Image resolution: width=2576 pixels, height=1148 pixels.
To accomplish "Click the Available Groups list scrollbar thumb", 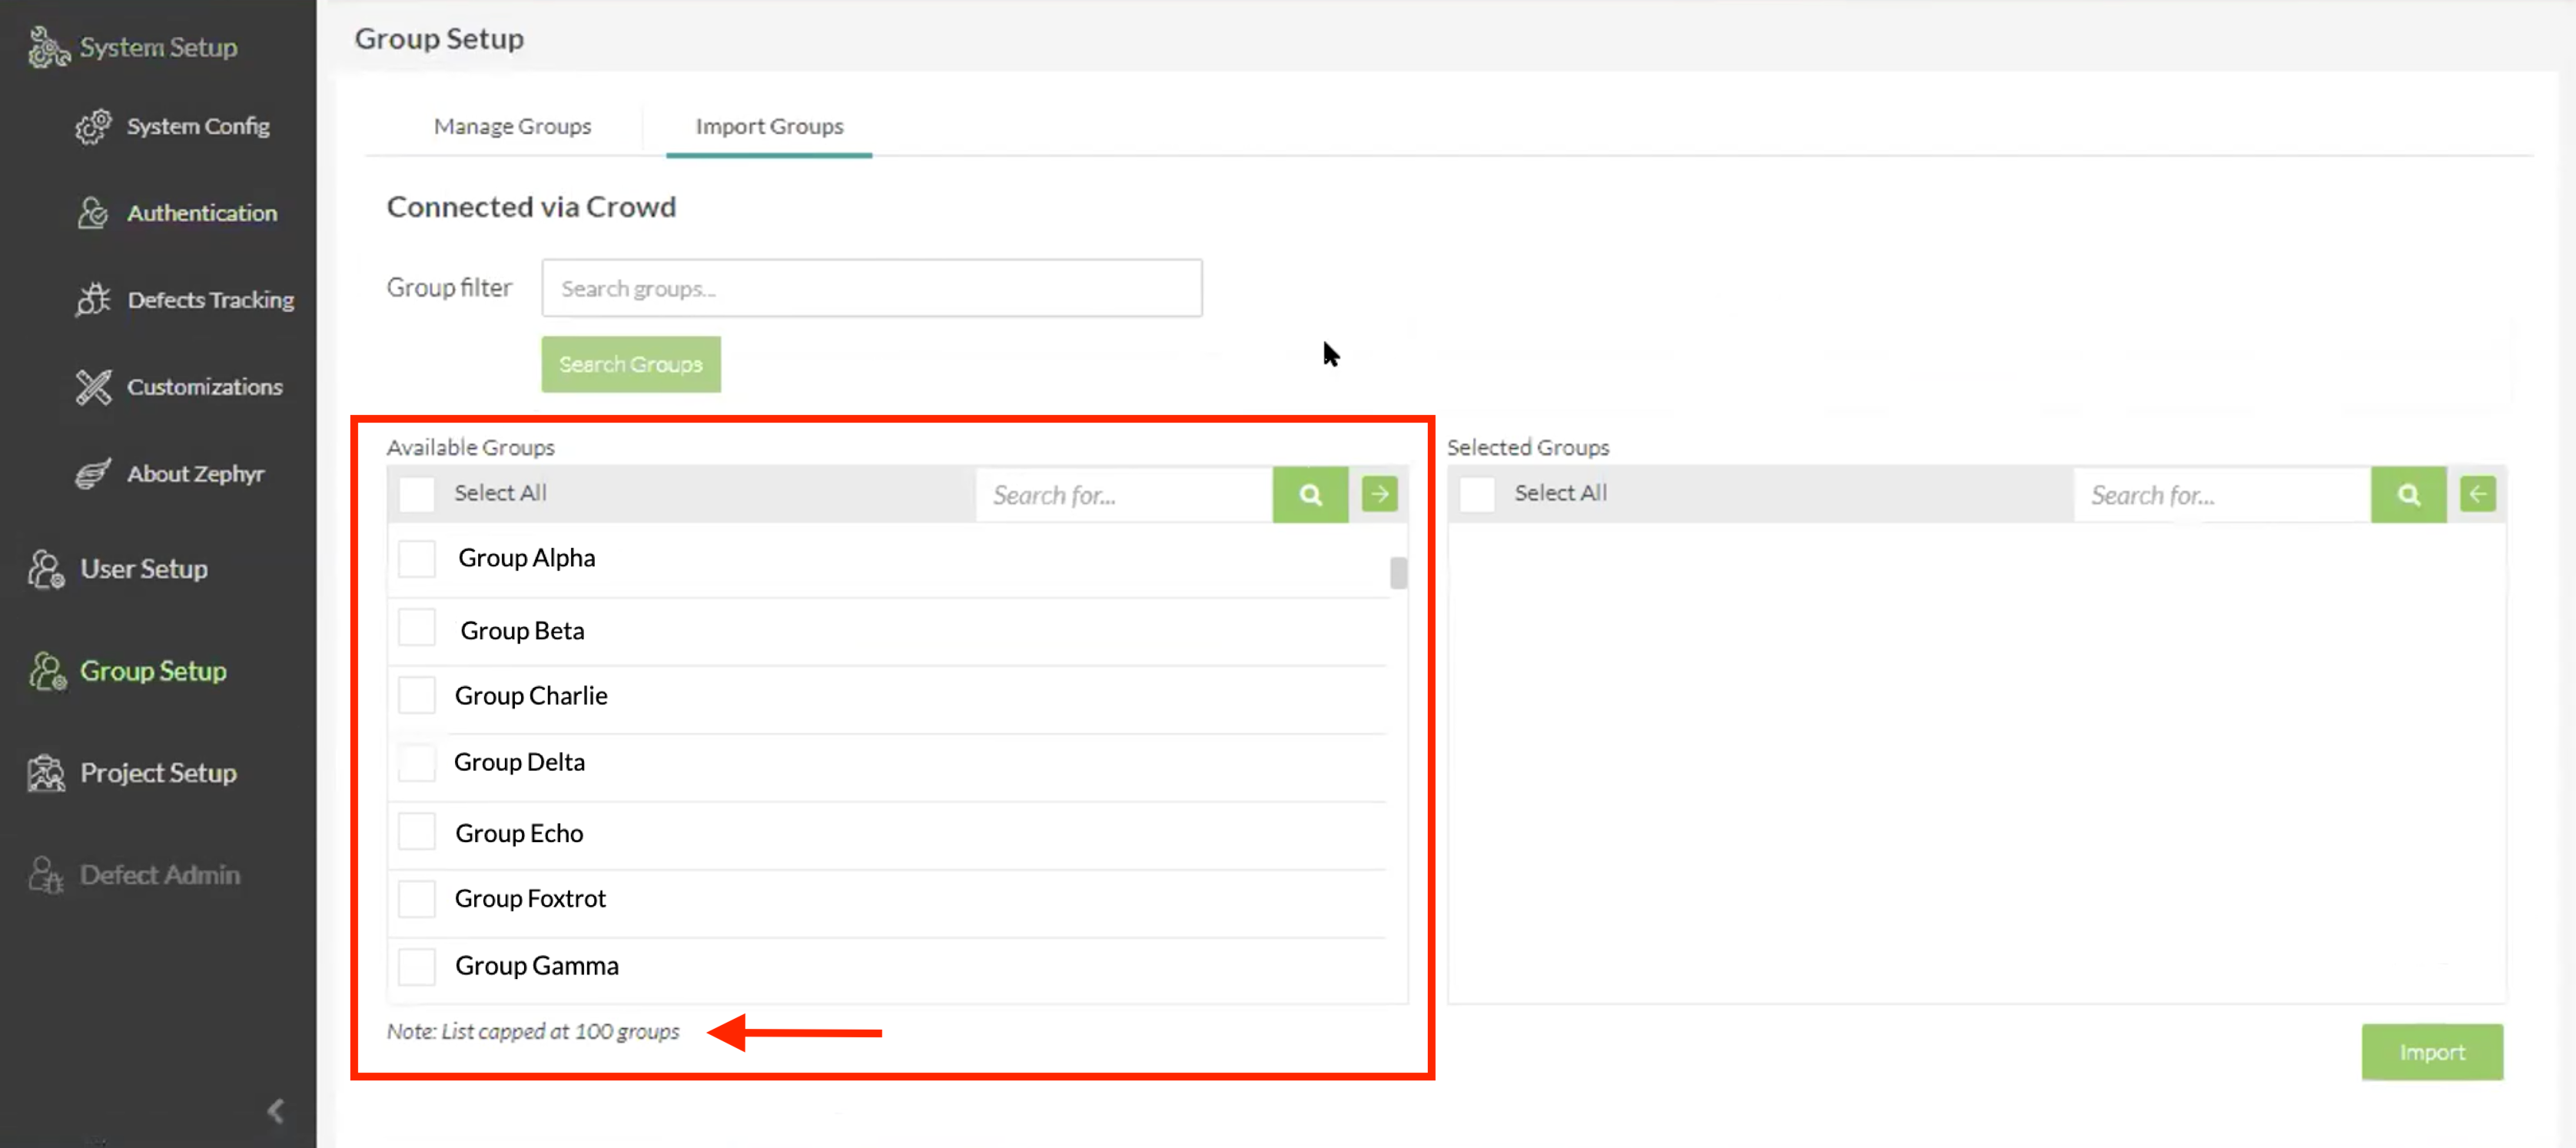I will tap(1398, 573).
